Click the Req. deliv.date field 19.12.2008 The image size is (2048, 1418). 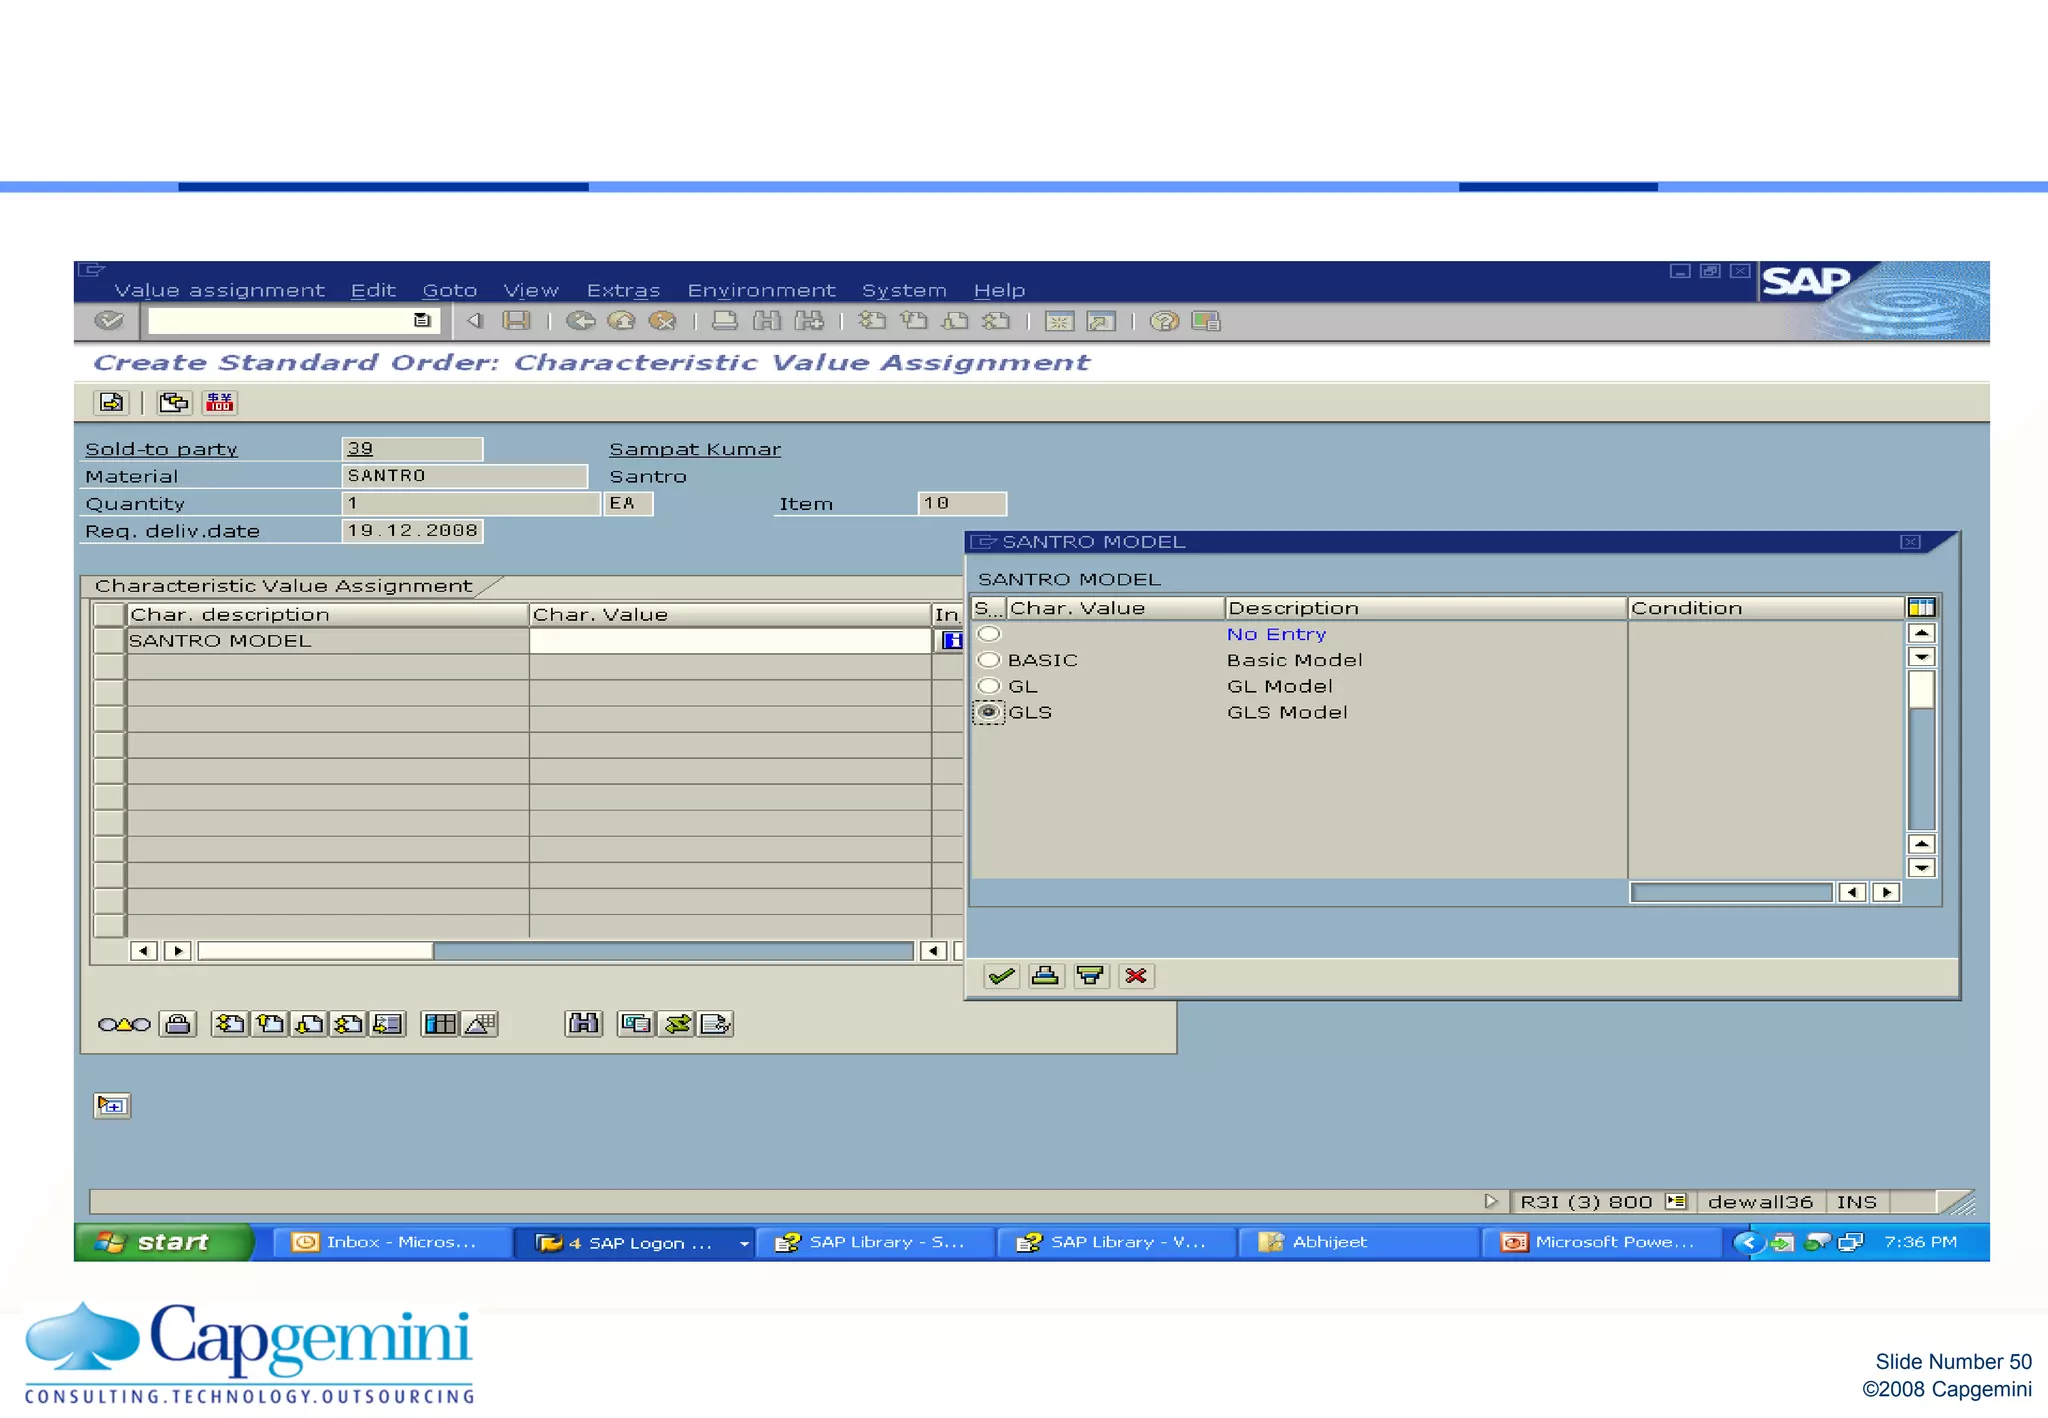[x=412, y=530]
